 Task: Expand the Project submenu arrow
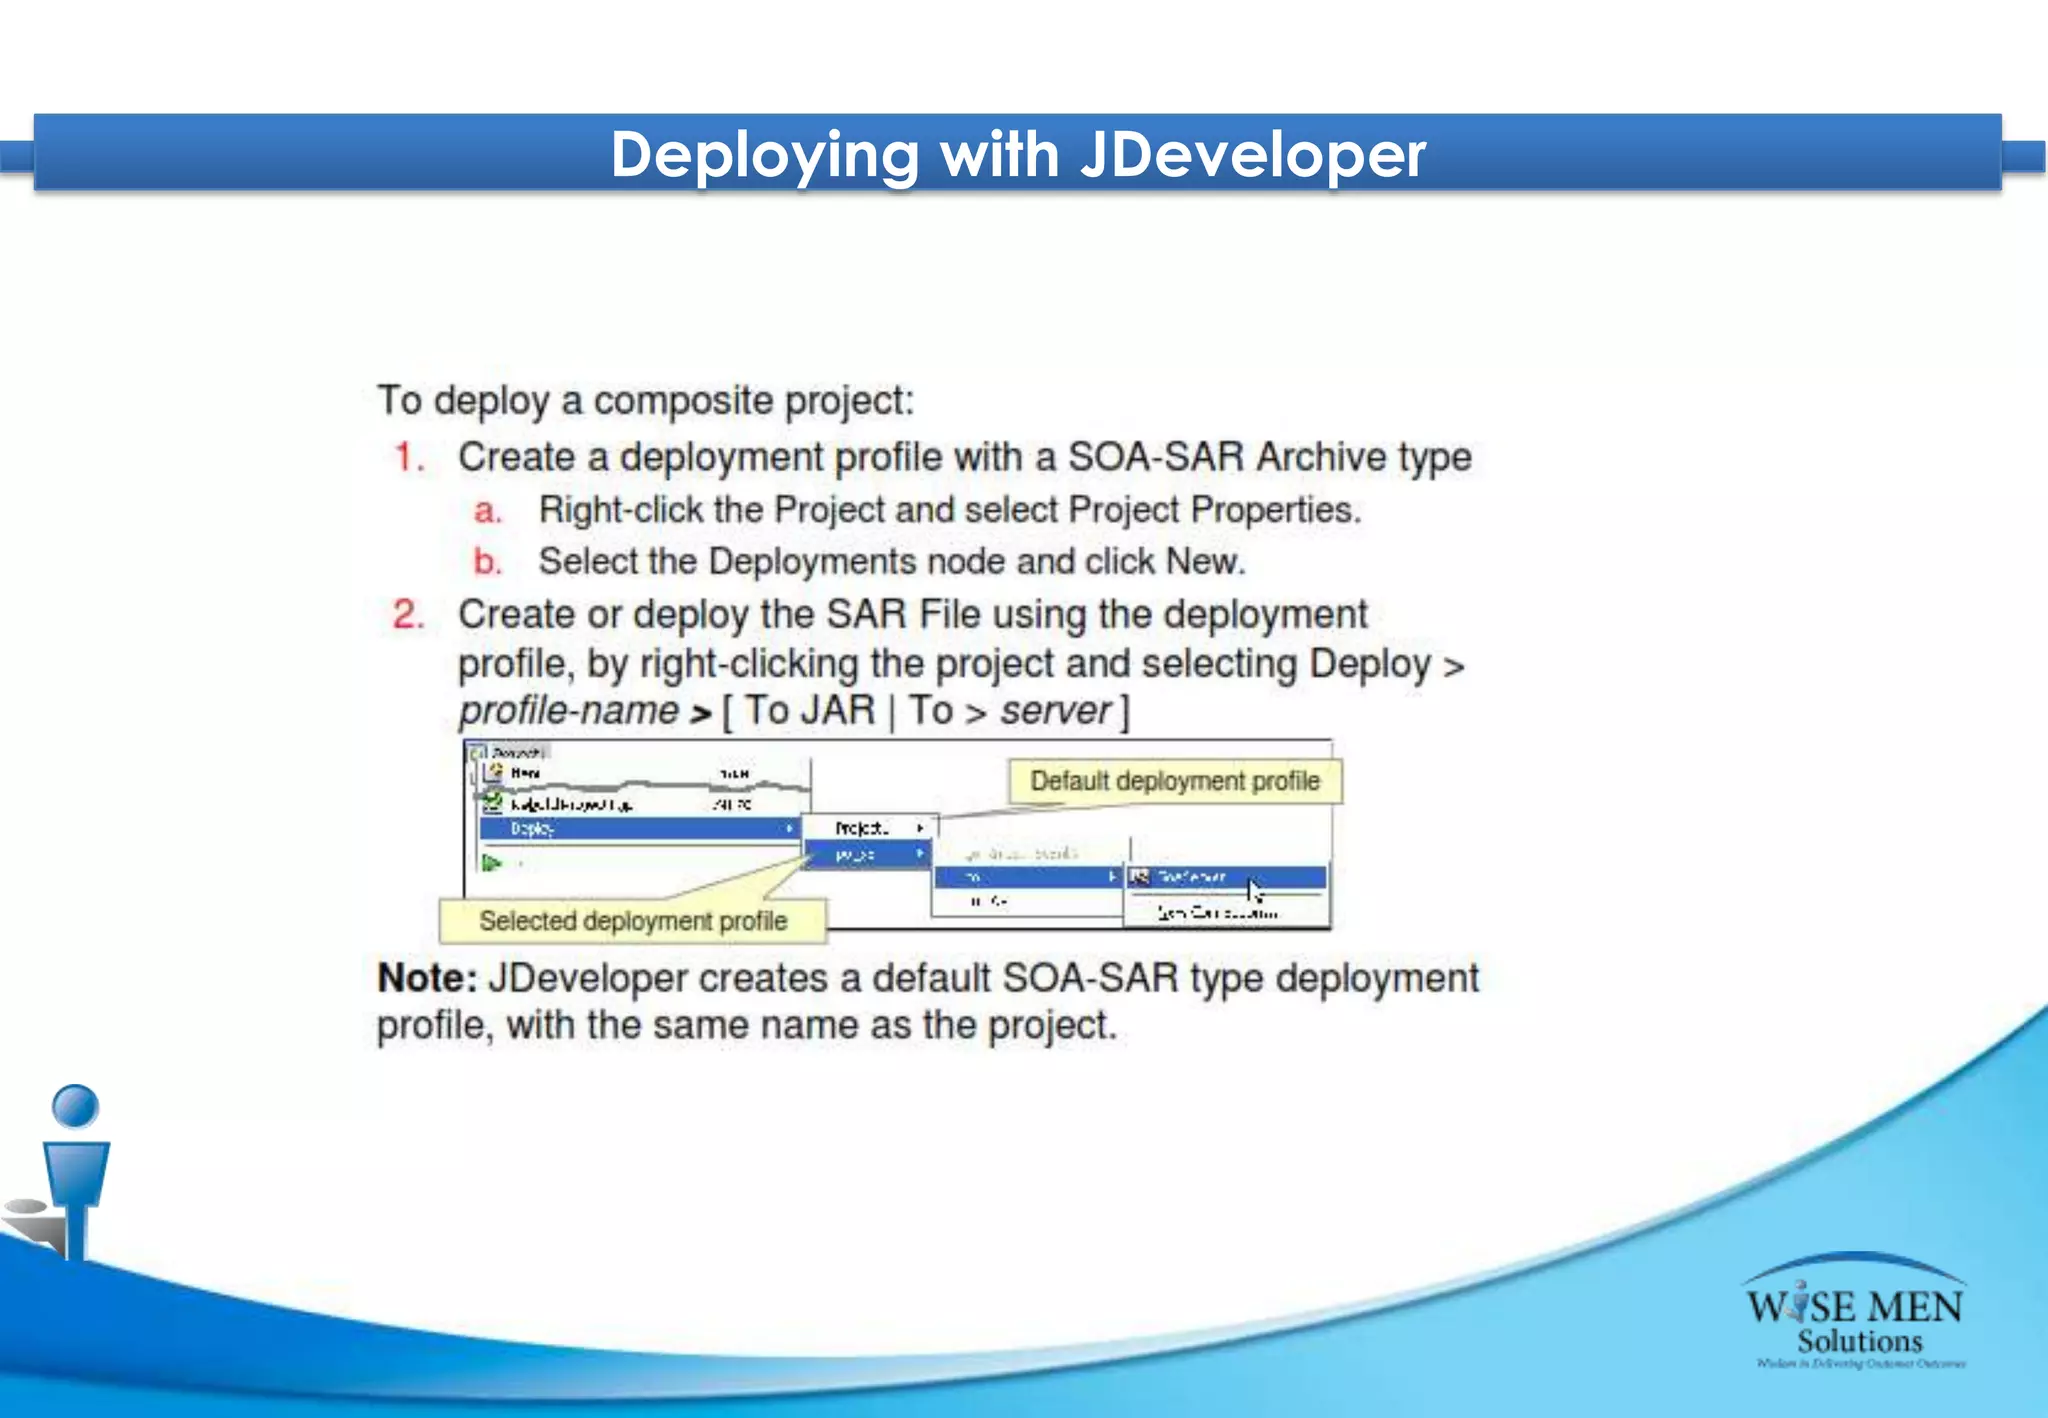(920, 828)
